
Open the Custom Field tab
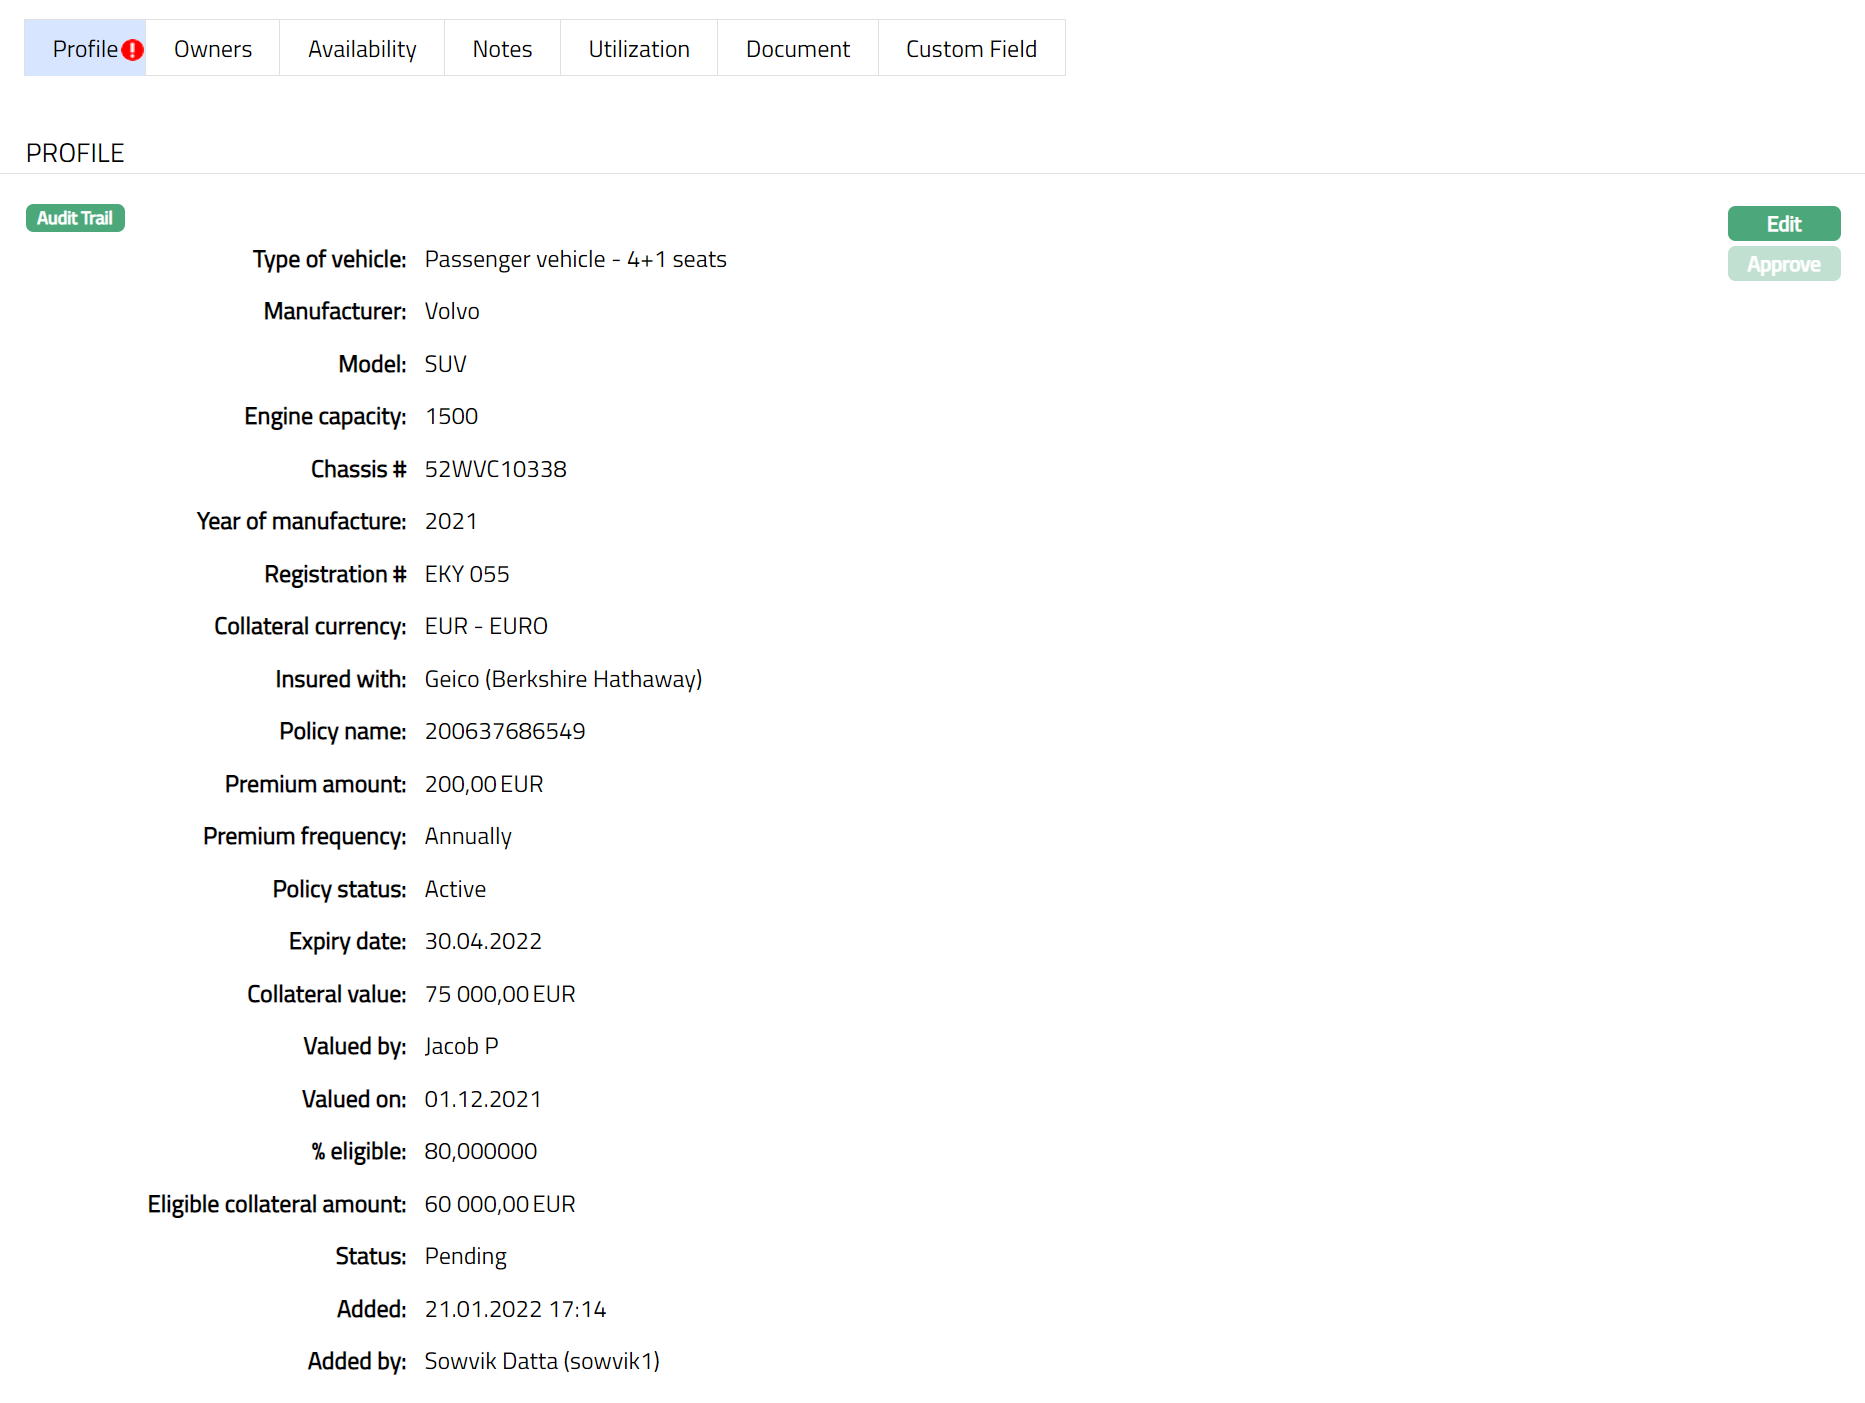[970, 49]
